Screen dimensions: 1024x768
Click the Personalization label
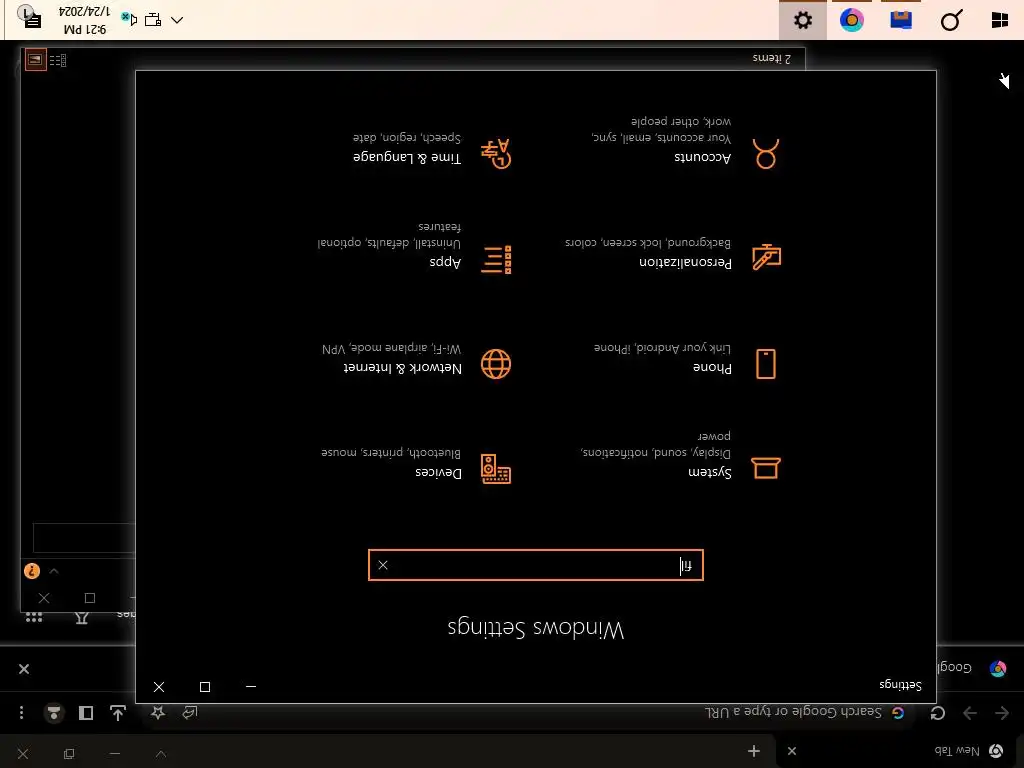(x=685, y=263)
